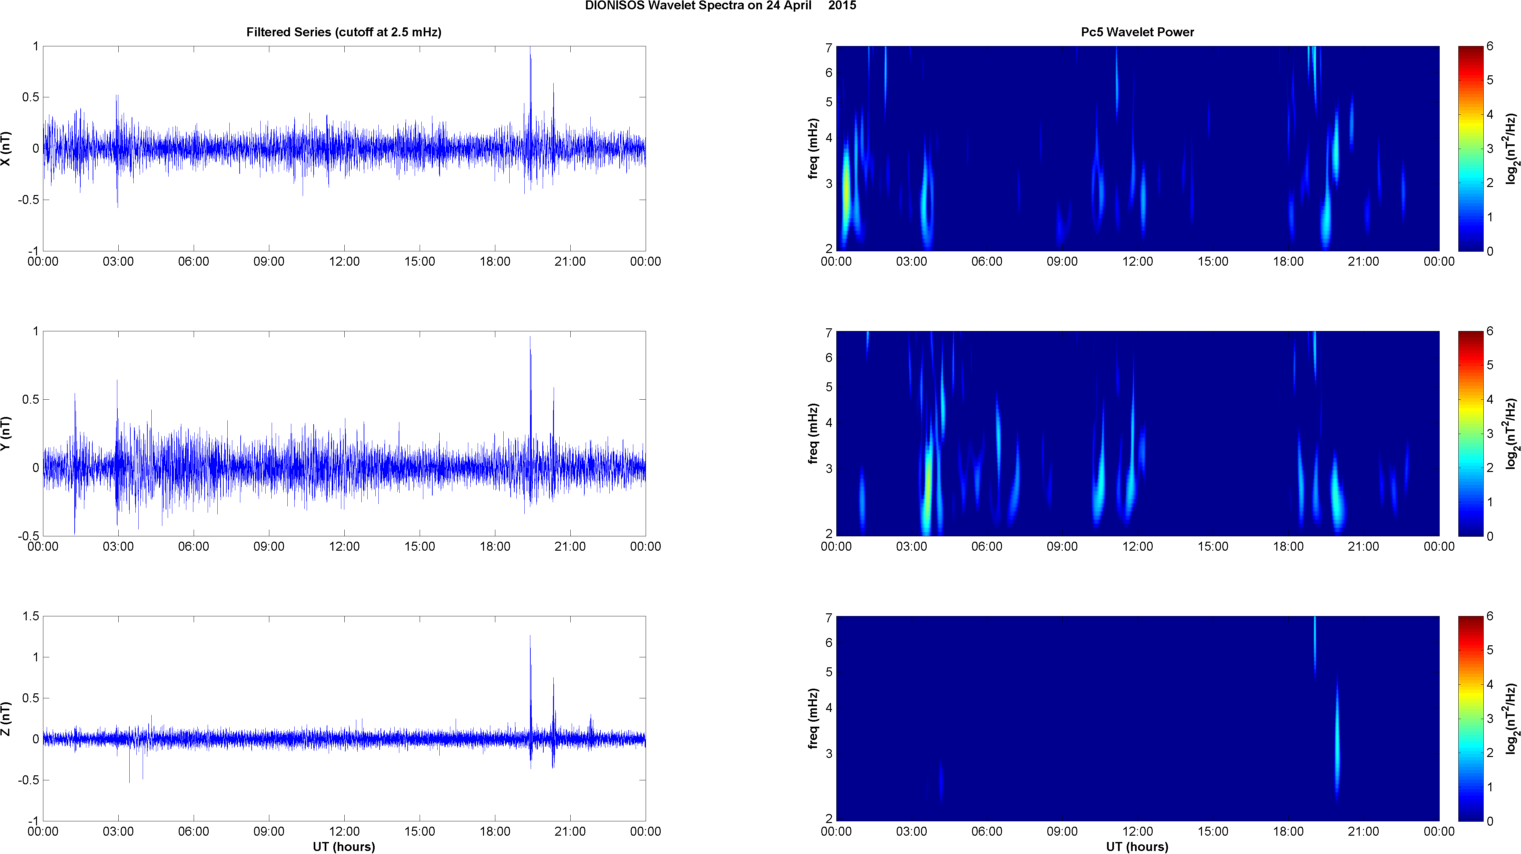The width and height of the screenshot is (1521, 854).
Task: Click log2(nT²/Hz) label beside top colorbar
Action: 1513,148
